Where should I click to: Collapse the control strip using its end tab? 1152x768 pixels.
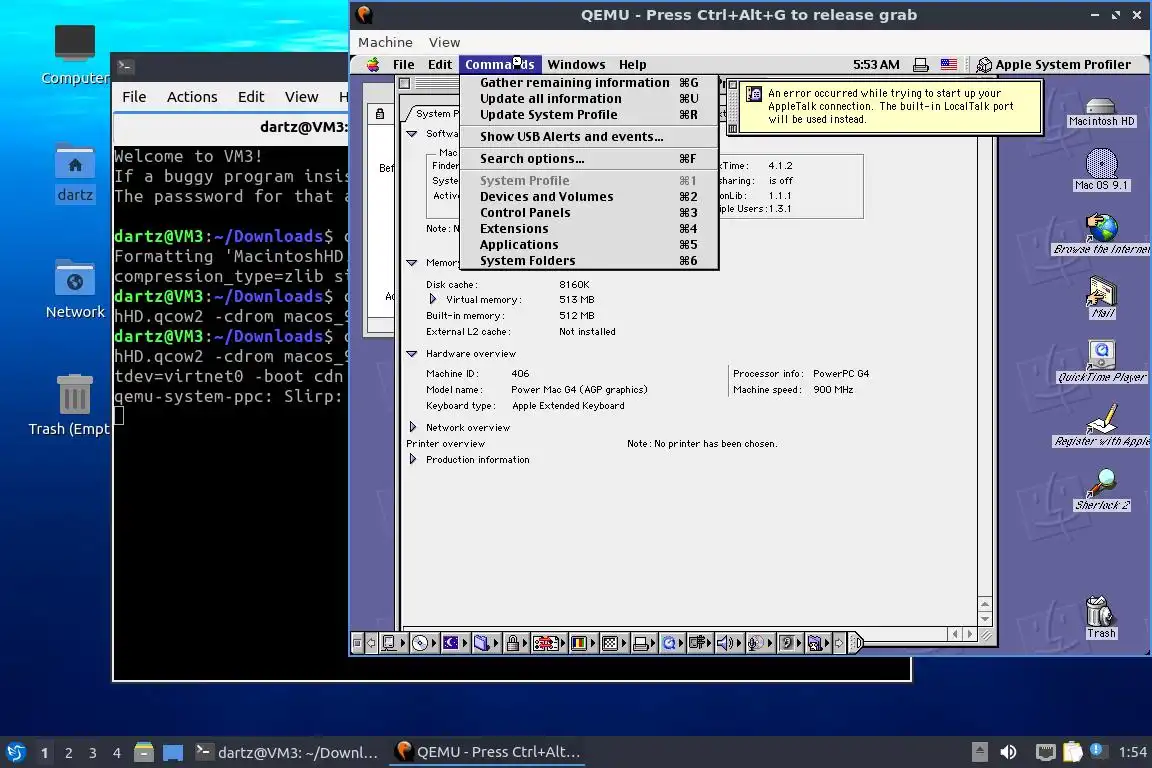857,644
